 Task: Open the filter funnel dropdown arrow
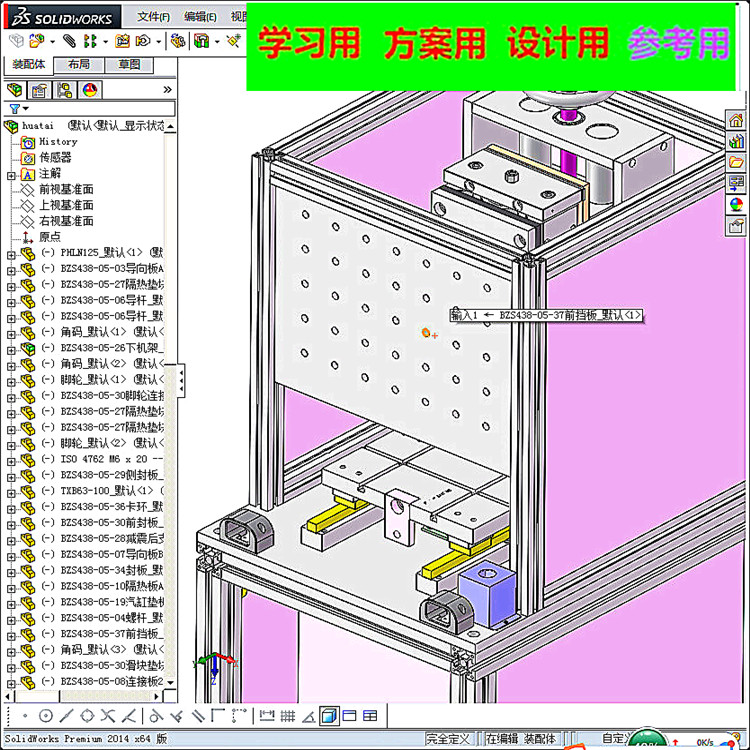click(26, 109)
